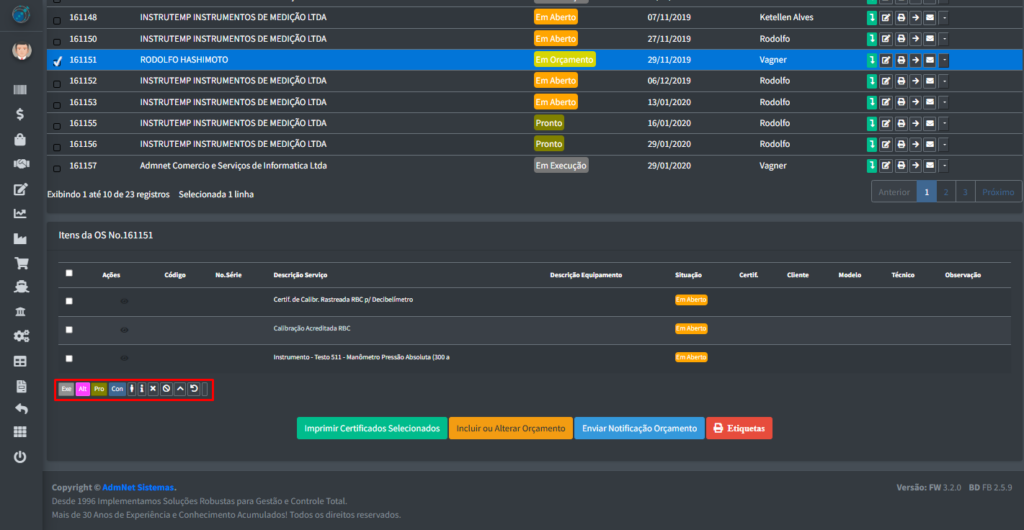Go to page 2 of results
The width and height of the screenshot is (1024, 530).
(946, 192)
